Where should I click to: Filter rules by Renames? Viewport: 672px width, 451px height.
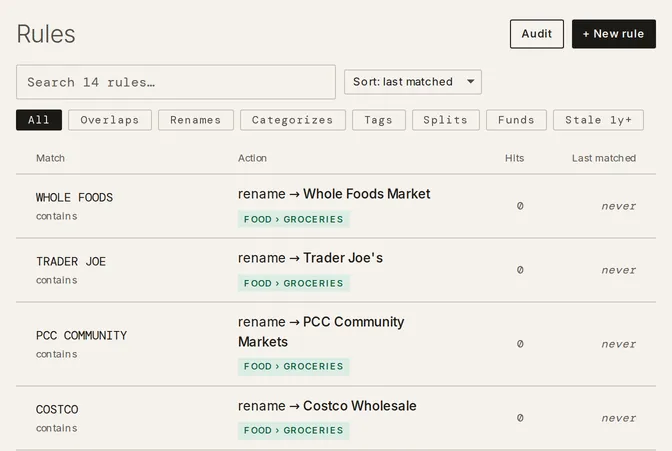[x=196, y=120]
